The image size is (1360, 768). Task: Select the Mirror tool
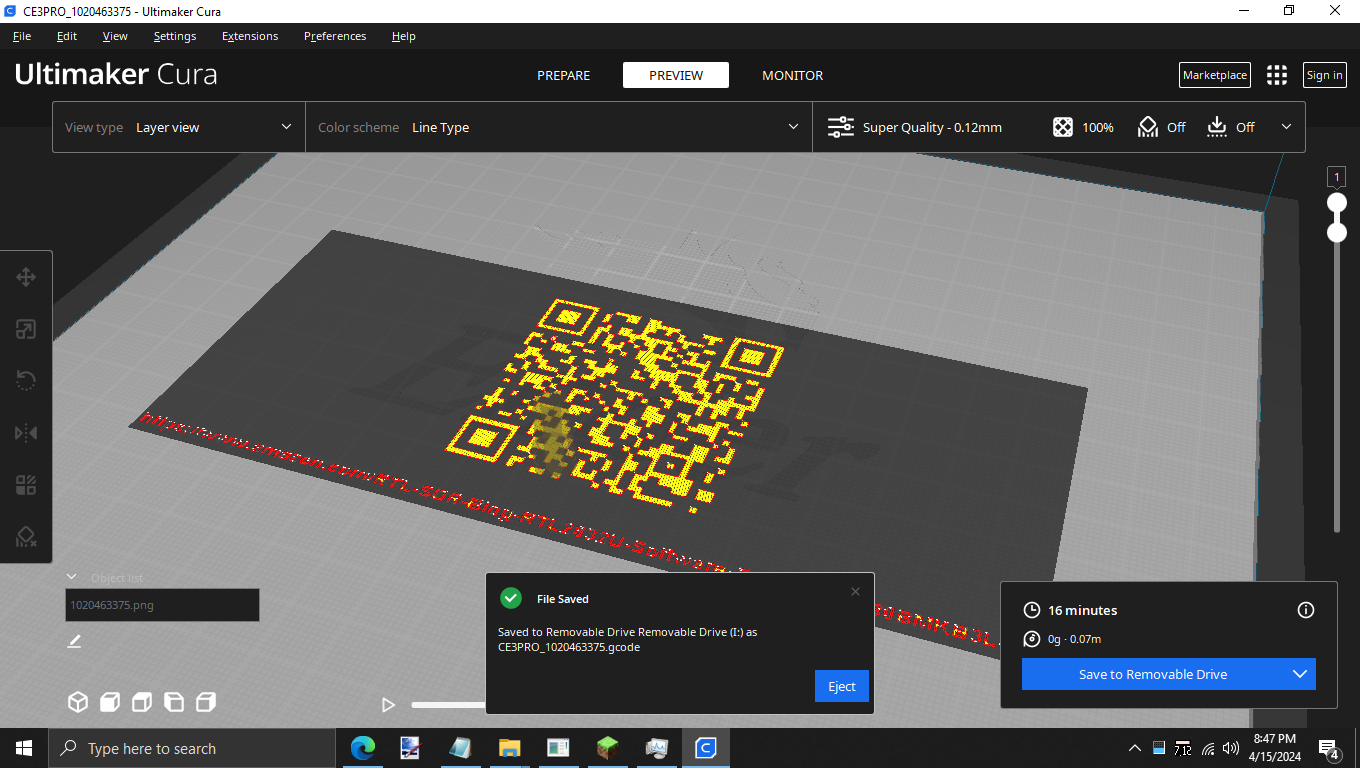pos(26,433)
